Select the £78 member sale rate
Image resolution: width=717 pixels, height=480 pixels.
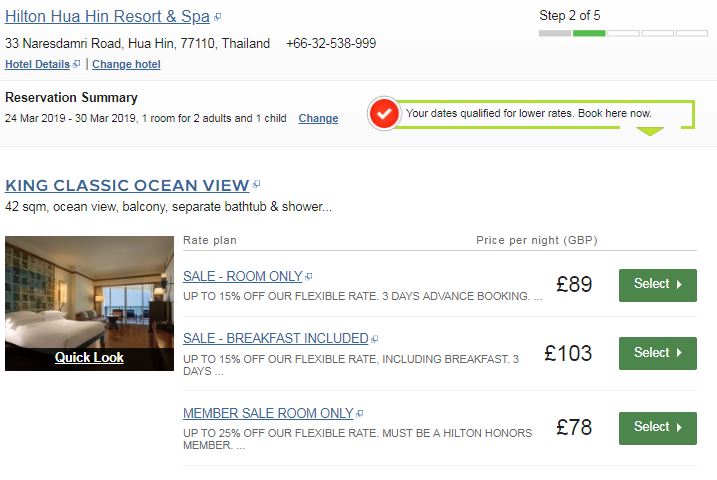(x=657, y=427)
